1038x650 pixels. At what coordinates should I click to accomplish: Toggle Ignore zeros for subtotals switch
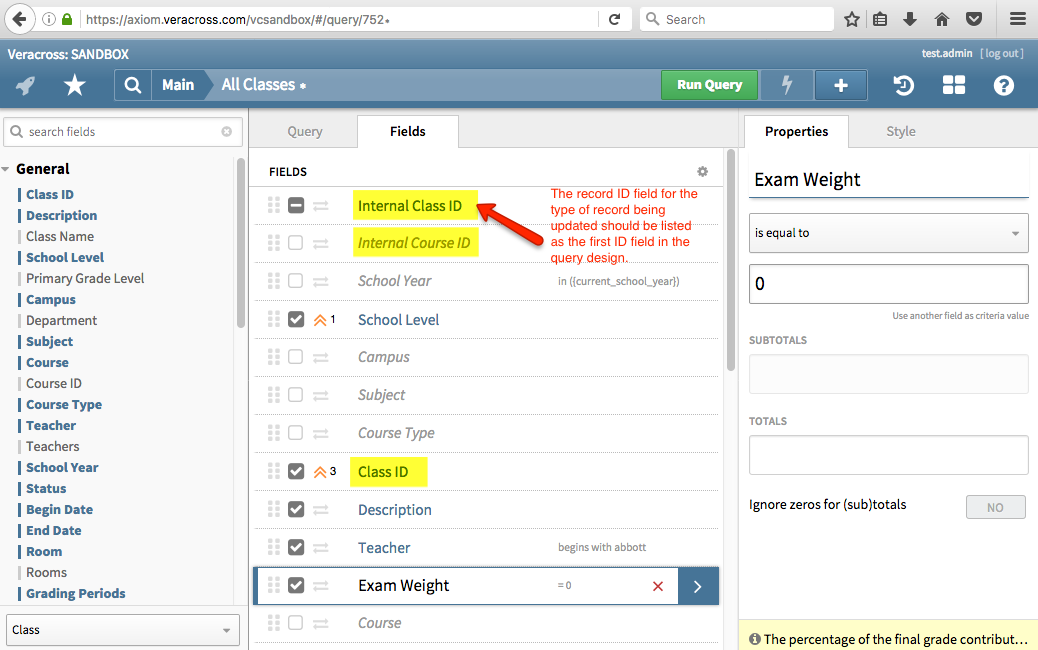click(995, 507)
